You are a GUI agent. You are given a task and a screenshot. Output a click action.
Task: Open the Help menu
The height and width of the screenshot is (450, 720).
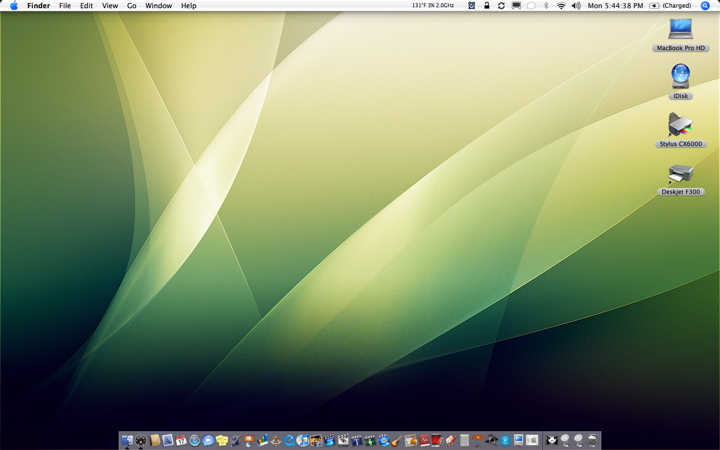click(188, 6)
